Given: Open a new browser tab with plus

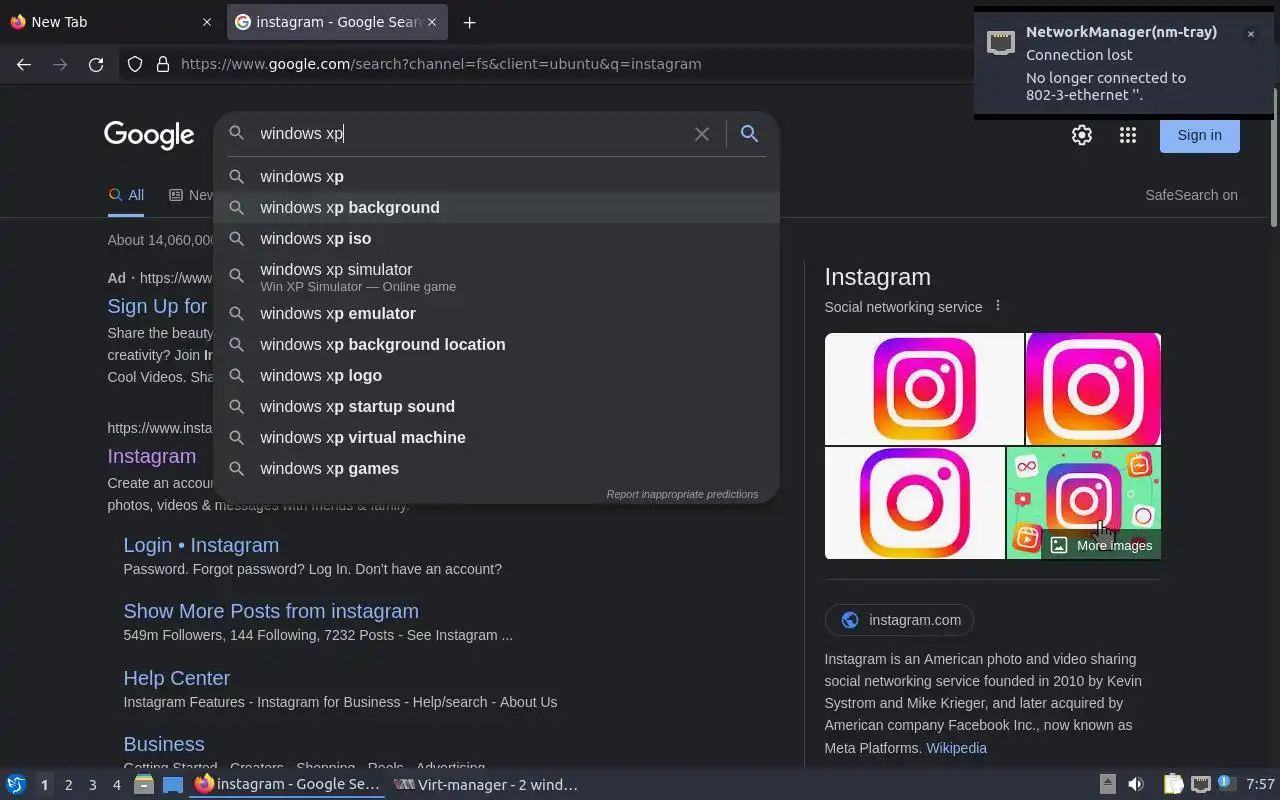Looking at the screenshot, I should coord(469,22).
